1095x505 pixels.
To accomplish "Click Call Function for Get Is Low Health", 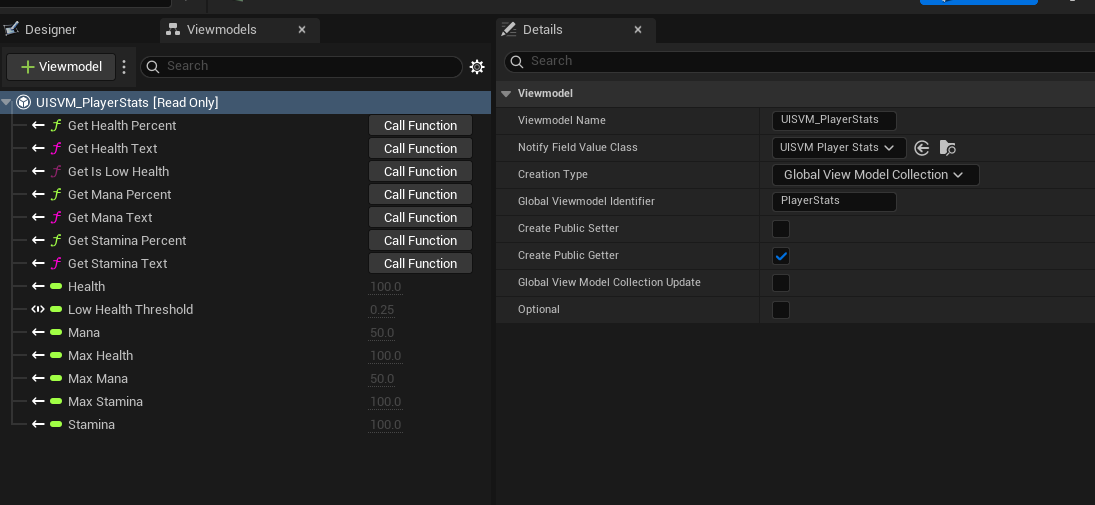I will click(420, 172).
